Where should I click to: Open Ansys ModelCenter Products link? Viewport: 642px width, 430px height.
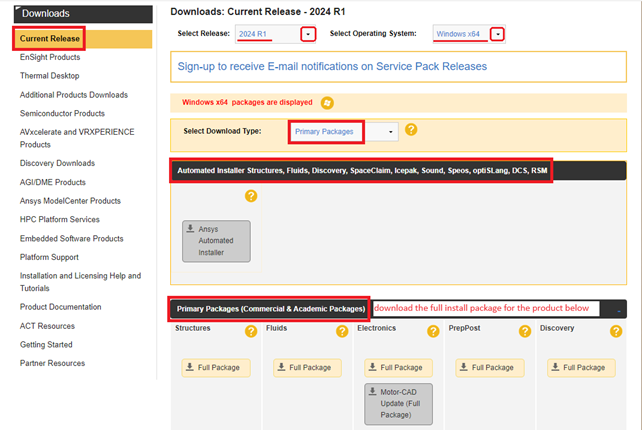70,201
